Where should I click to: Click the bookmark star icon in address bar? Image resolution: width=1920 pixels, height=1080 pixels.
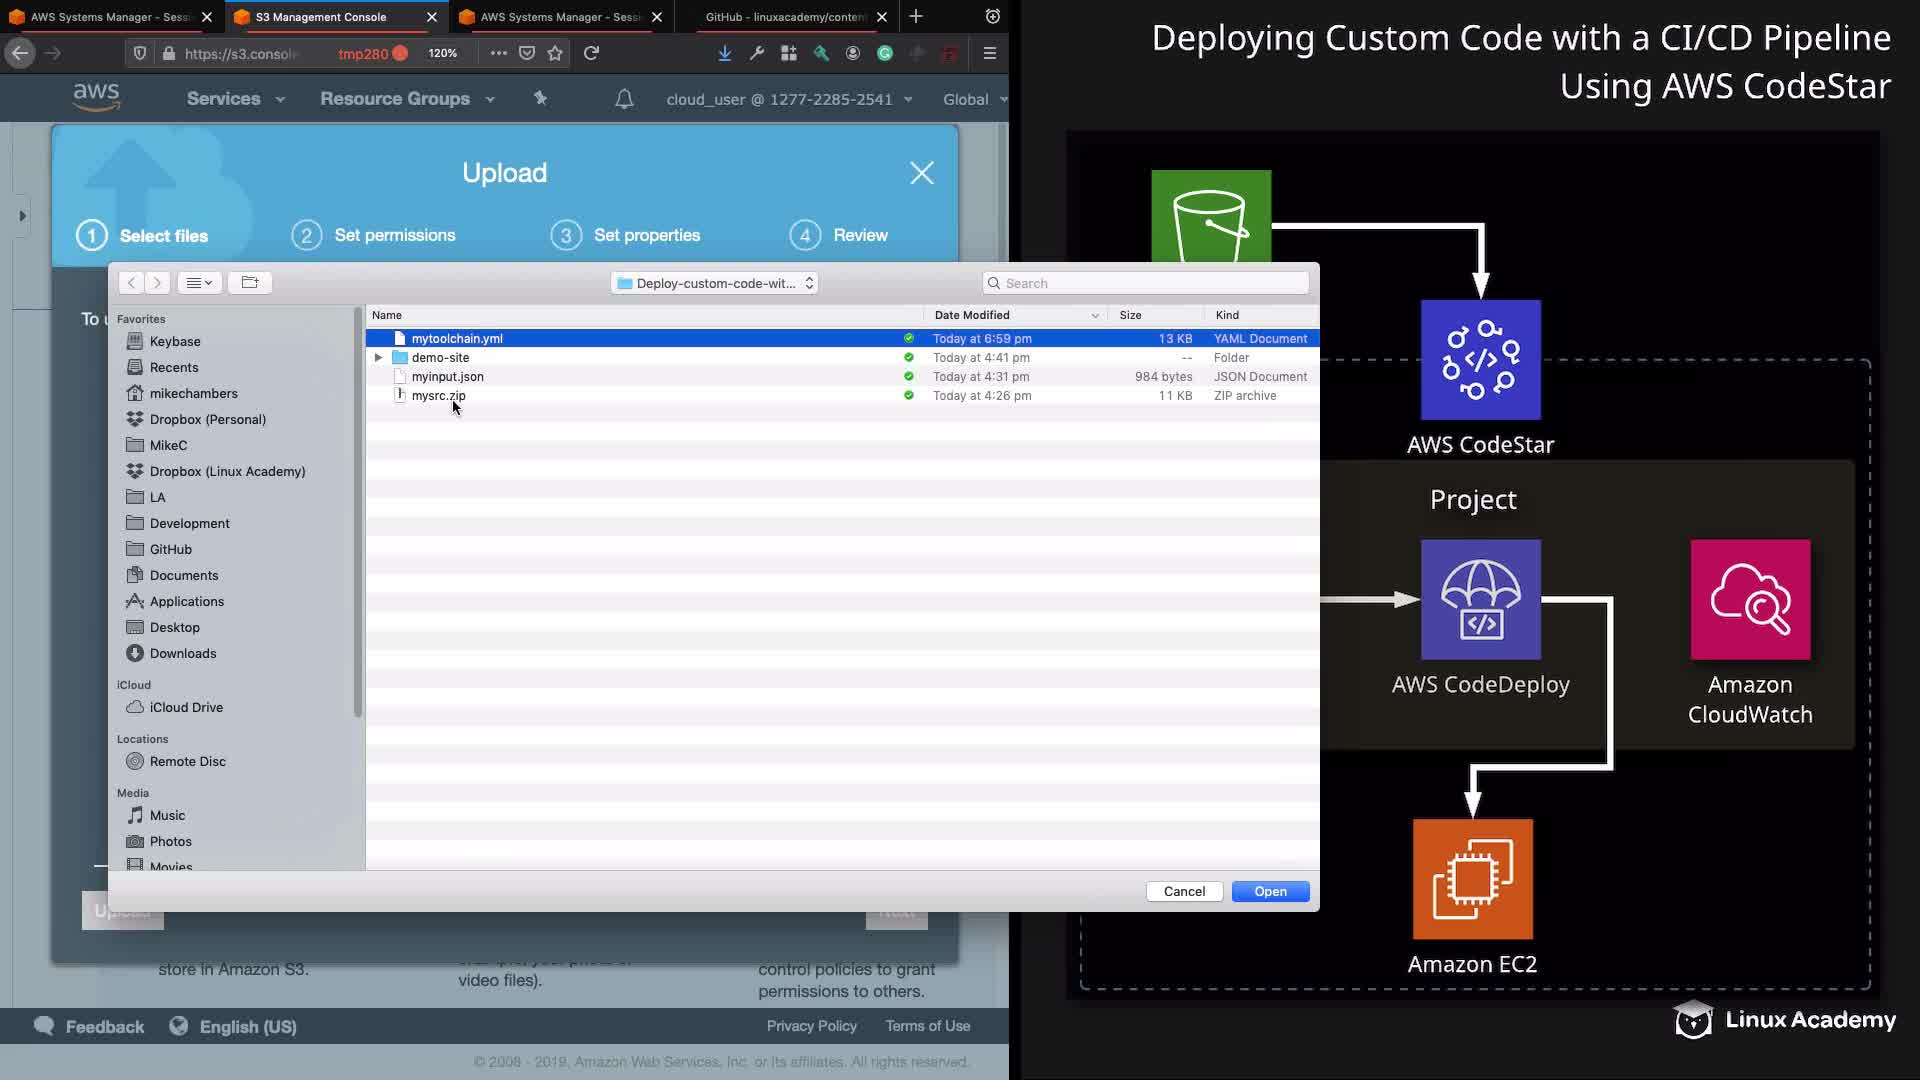[556, 53]
